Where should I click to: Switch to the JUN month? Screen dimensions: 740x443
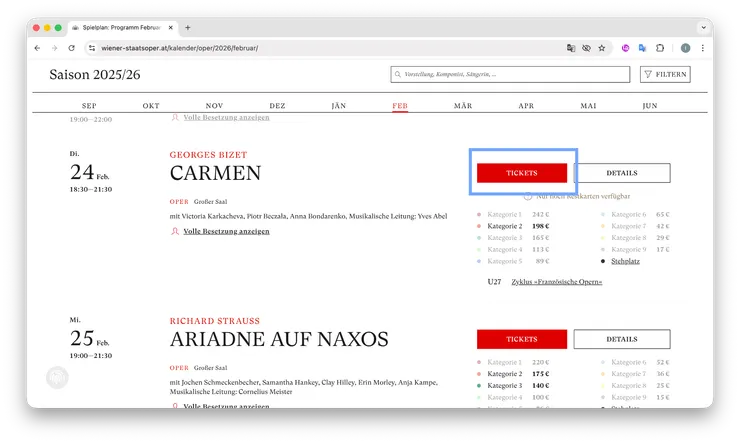(x=650, y=106)
